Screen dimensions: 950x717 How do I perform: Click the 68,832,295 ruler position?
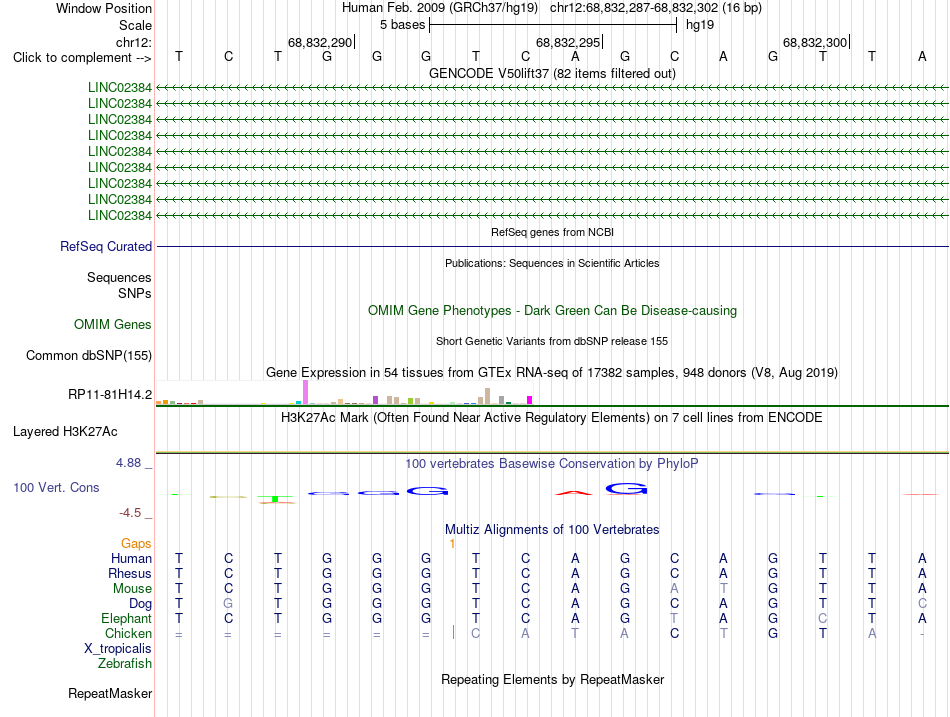(x=568, y=42)
